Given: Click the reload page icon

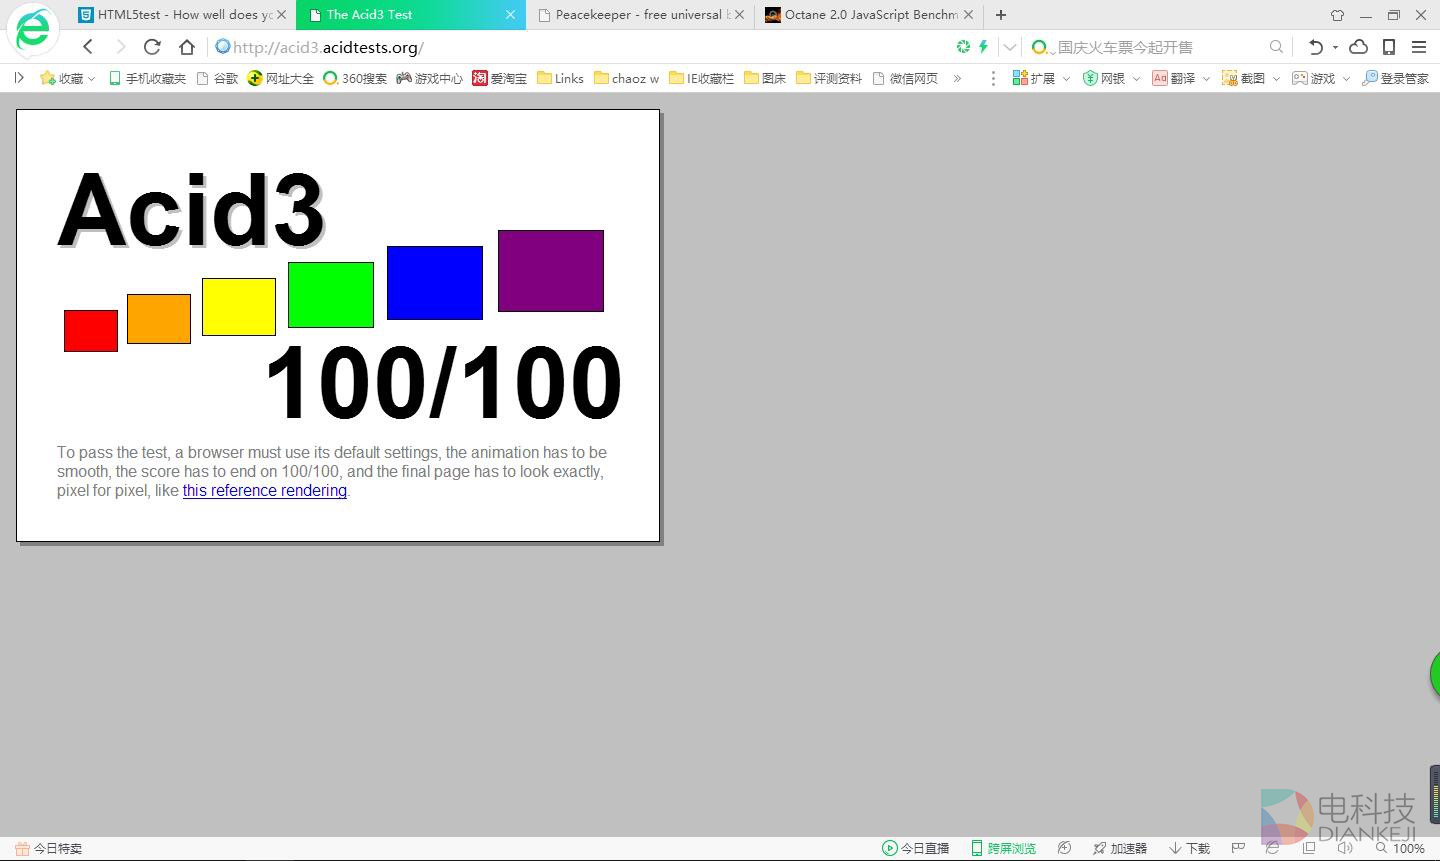Looking at the screenshot, I should point(152,47).
